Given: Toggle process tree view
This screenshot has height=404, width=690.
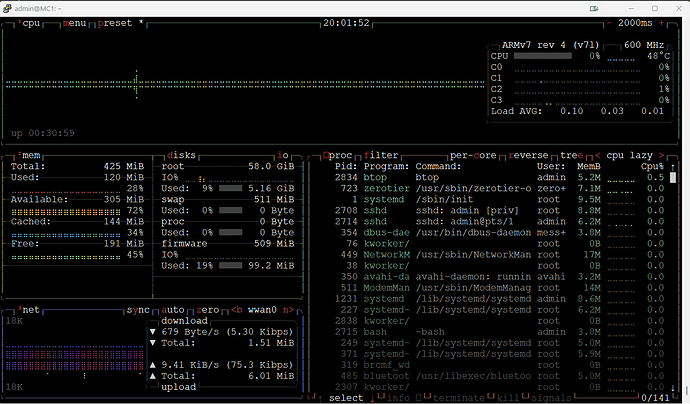Looking at the screenshot, I should pyautogui.click(x=572, y=155).
